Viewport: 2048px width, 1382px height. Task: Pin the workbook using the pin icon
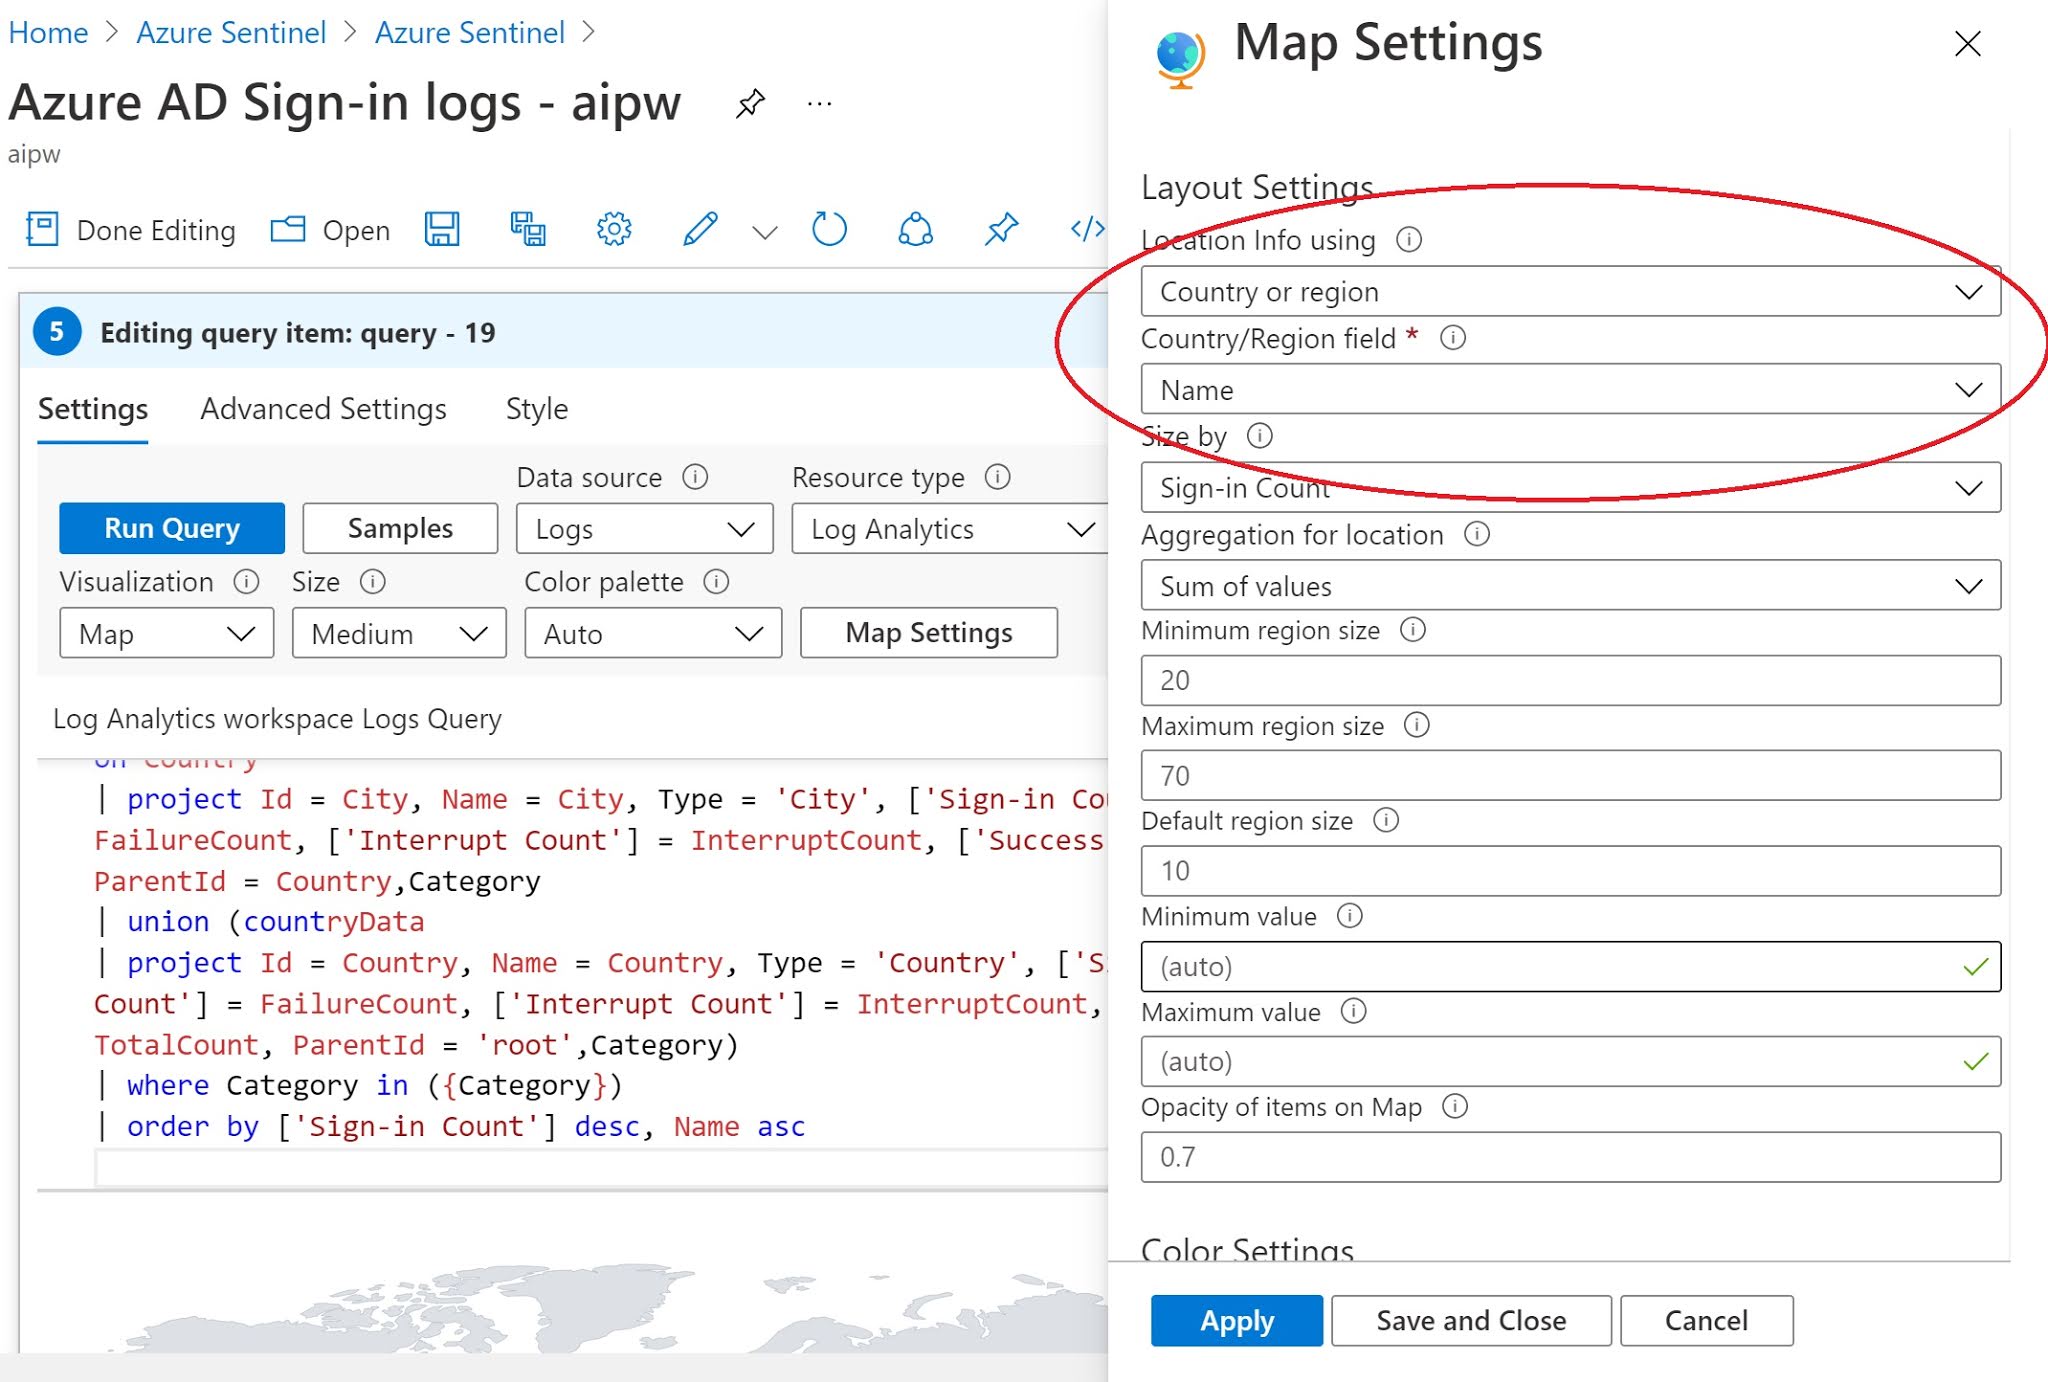click(x=999, y=229)
